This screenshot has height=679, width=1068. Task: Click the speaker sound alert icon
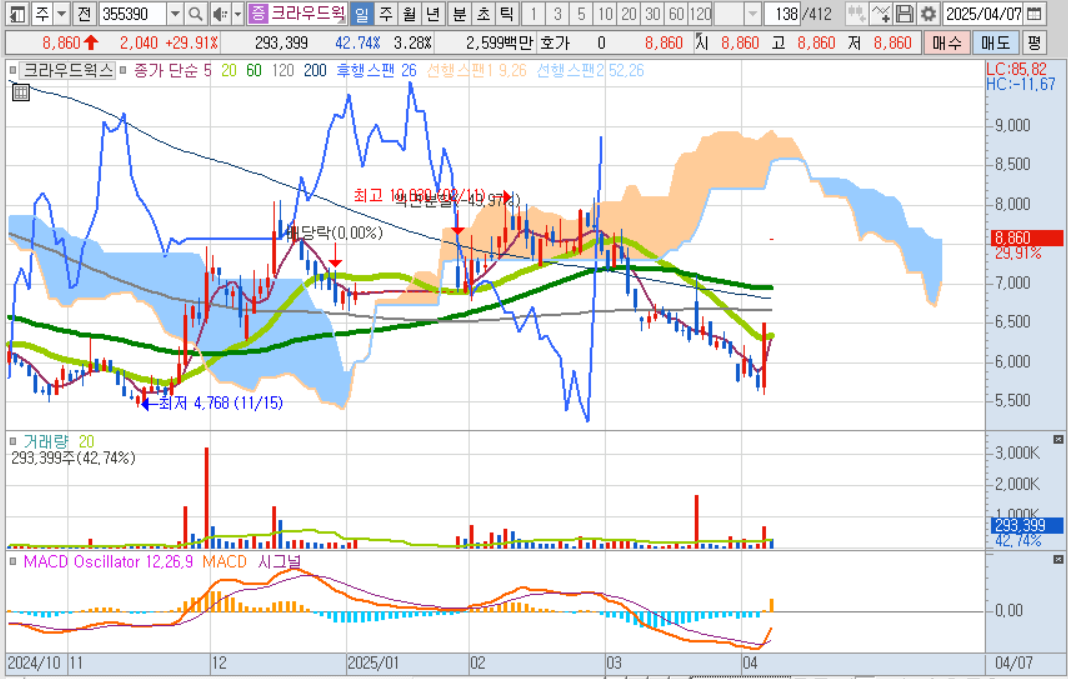click(x=220, y=13)
